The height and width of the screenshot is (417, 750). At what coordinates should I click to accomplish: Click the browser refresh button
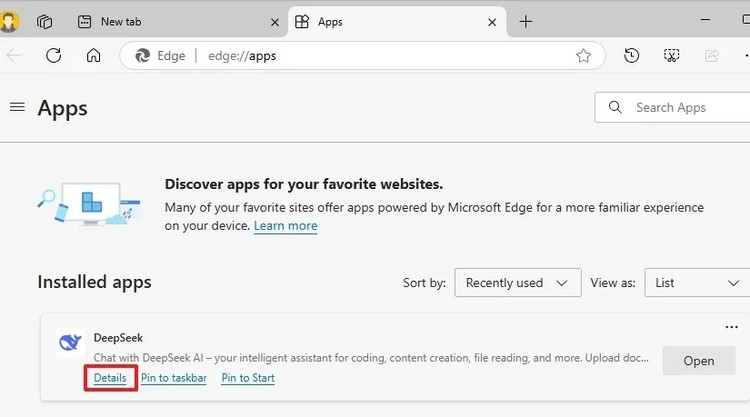(54, 55)
